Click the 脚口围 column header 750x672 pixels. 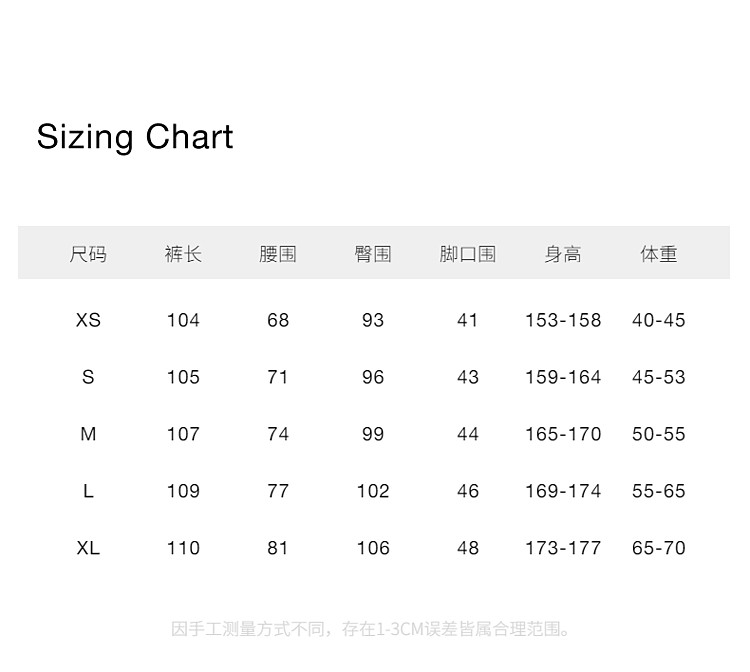click(x=468, y=254)
